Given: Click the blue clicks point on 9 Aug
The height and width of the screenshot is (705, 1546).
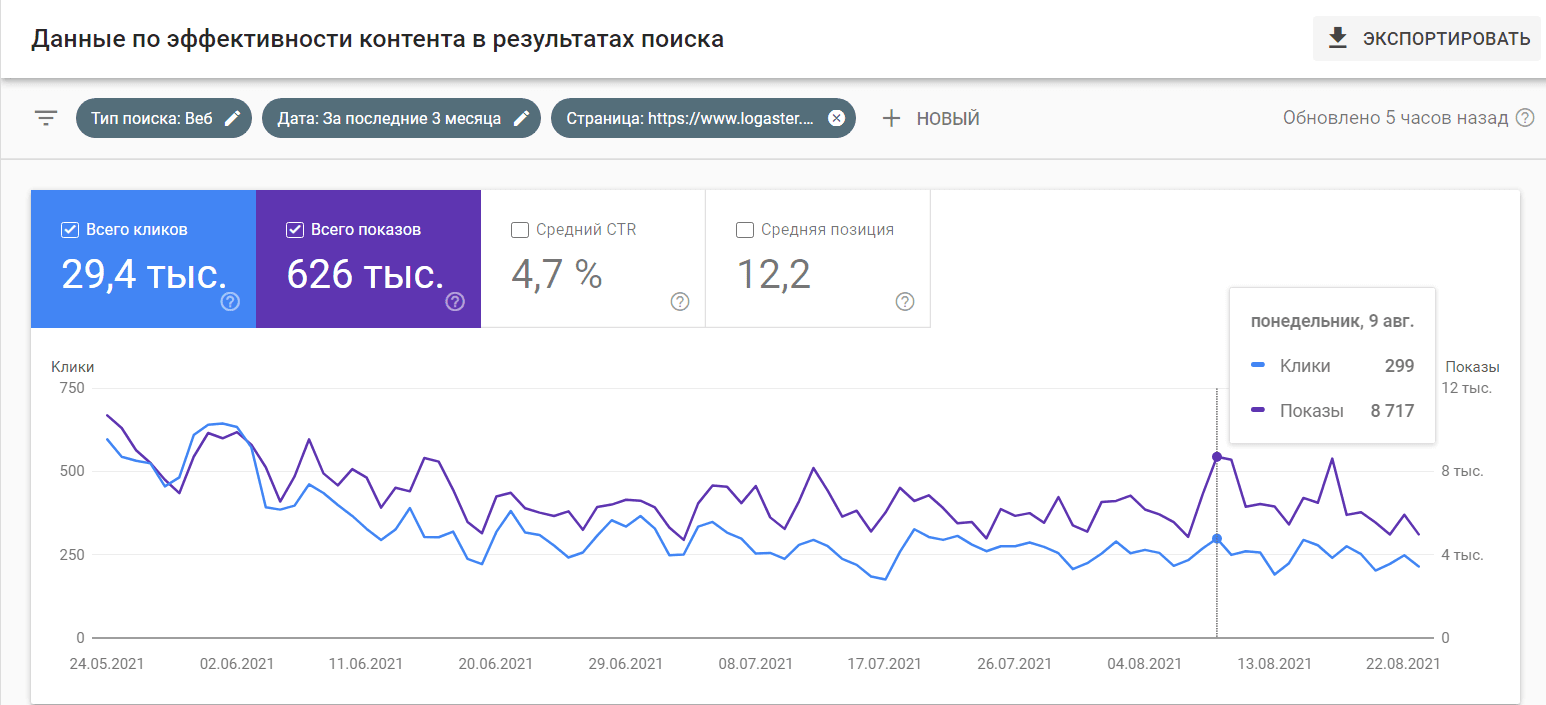Looking at the screenshot, I should (1217, 538).
